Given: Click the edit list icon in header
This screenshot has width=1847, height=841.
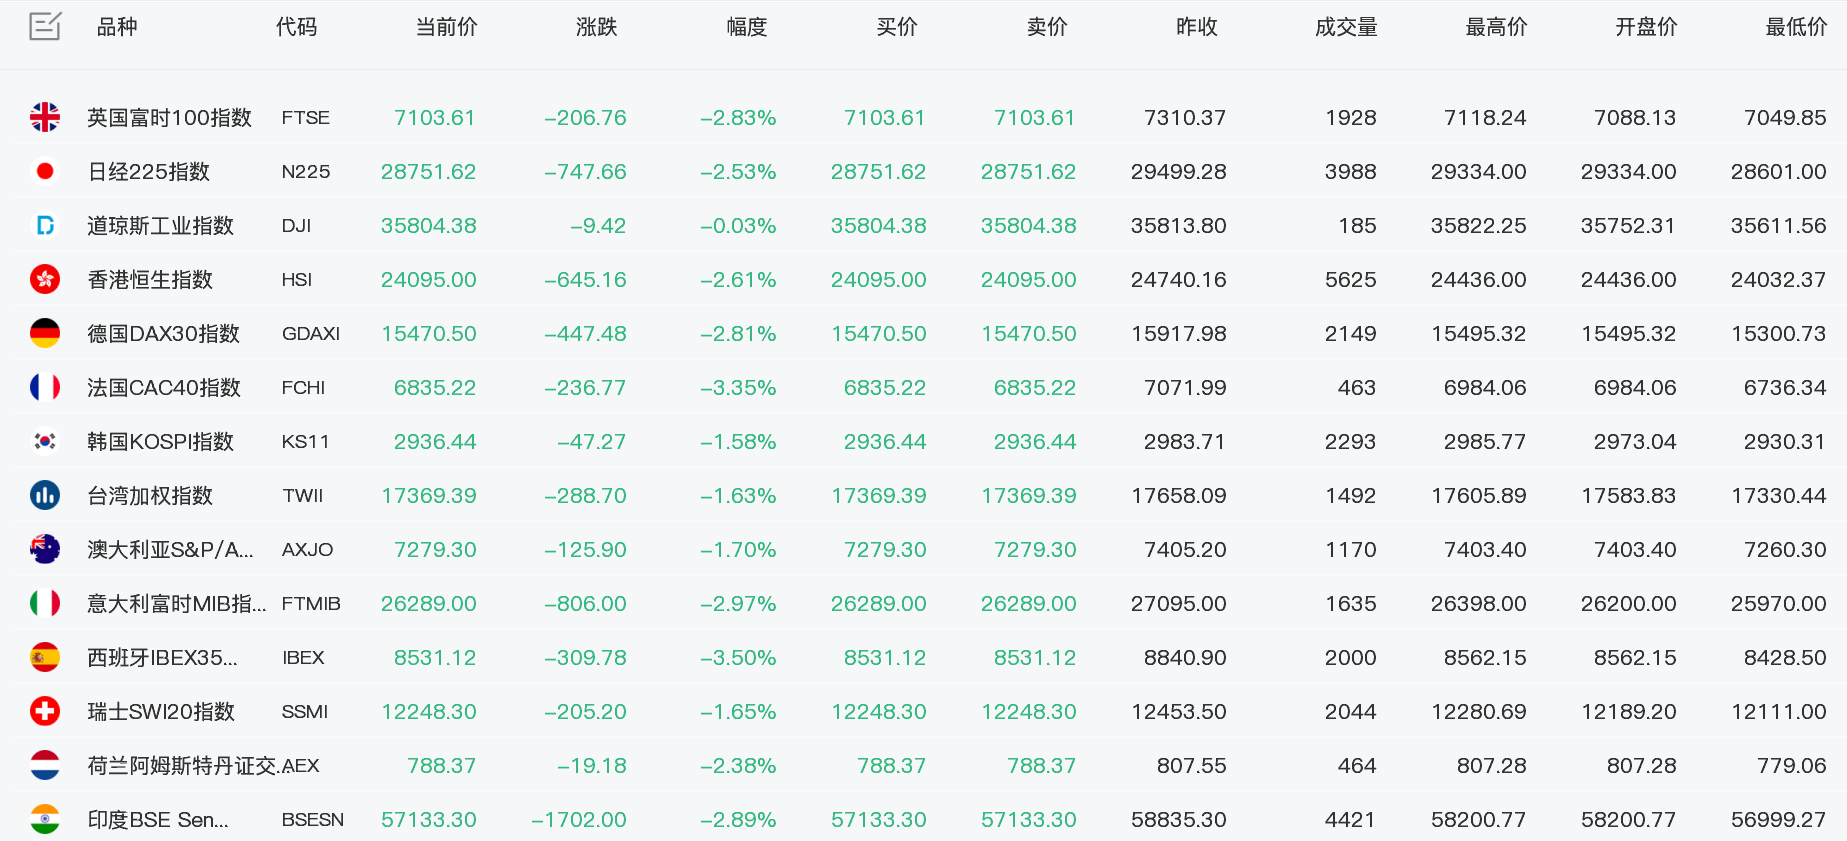Looking at the screenshot, I should (45, 26).
